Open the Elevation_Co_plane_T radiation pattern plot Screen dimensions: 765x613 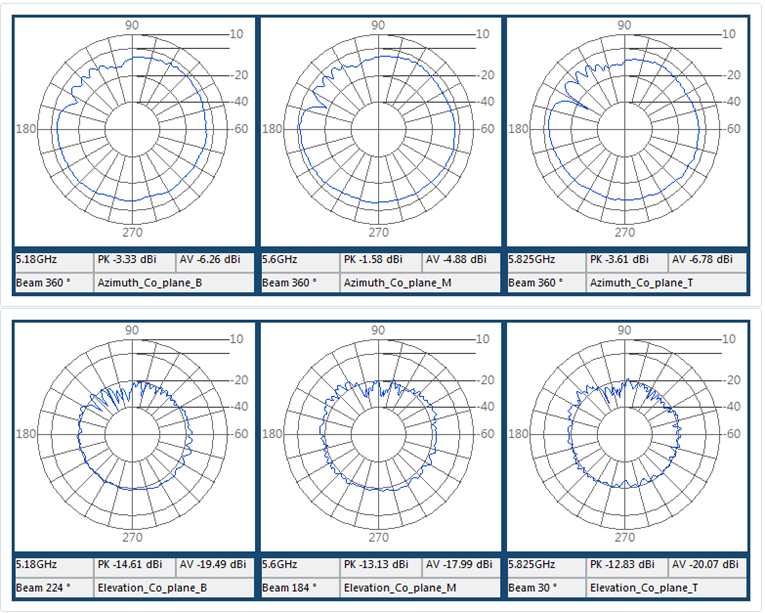tap(624, 433)
